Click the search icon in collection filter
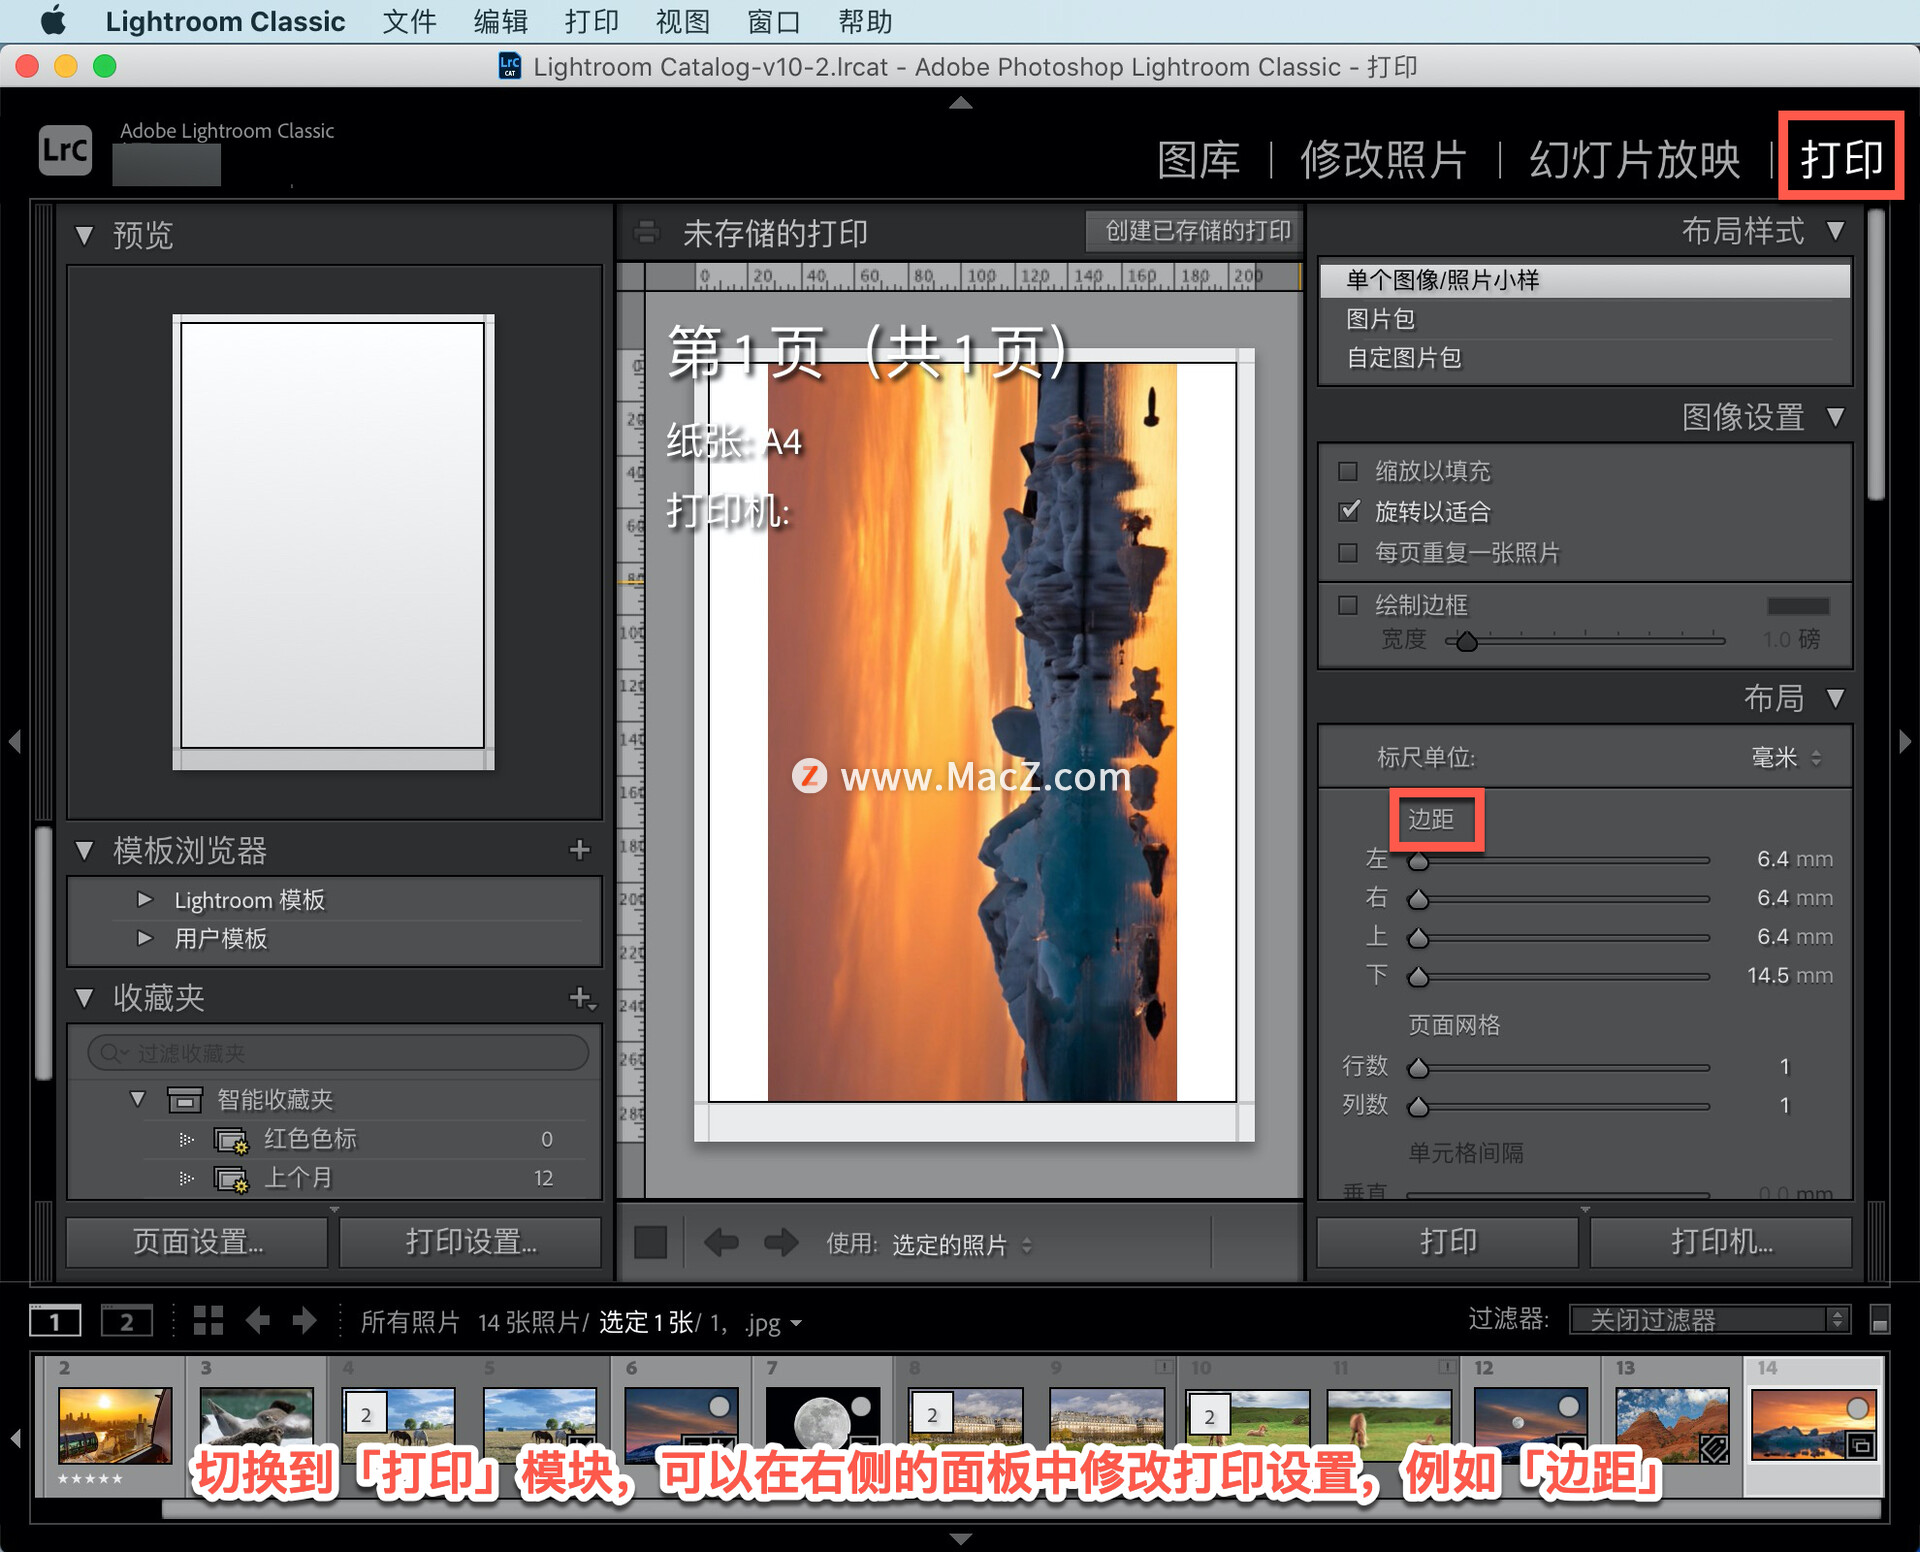1920x1552 pixels. (x=111, y=1053)
